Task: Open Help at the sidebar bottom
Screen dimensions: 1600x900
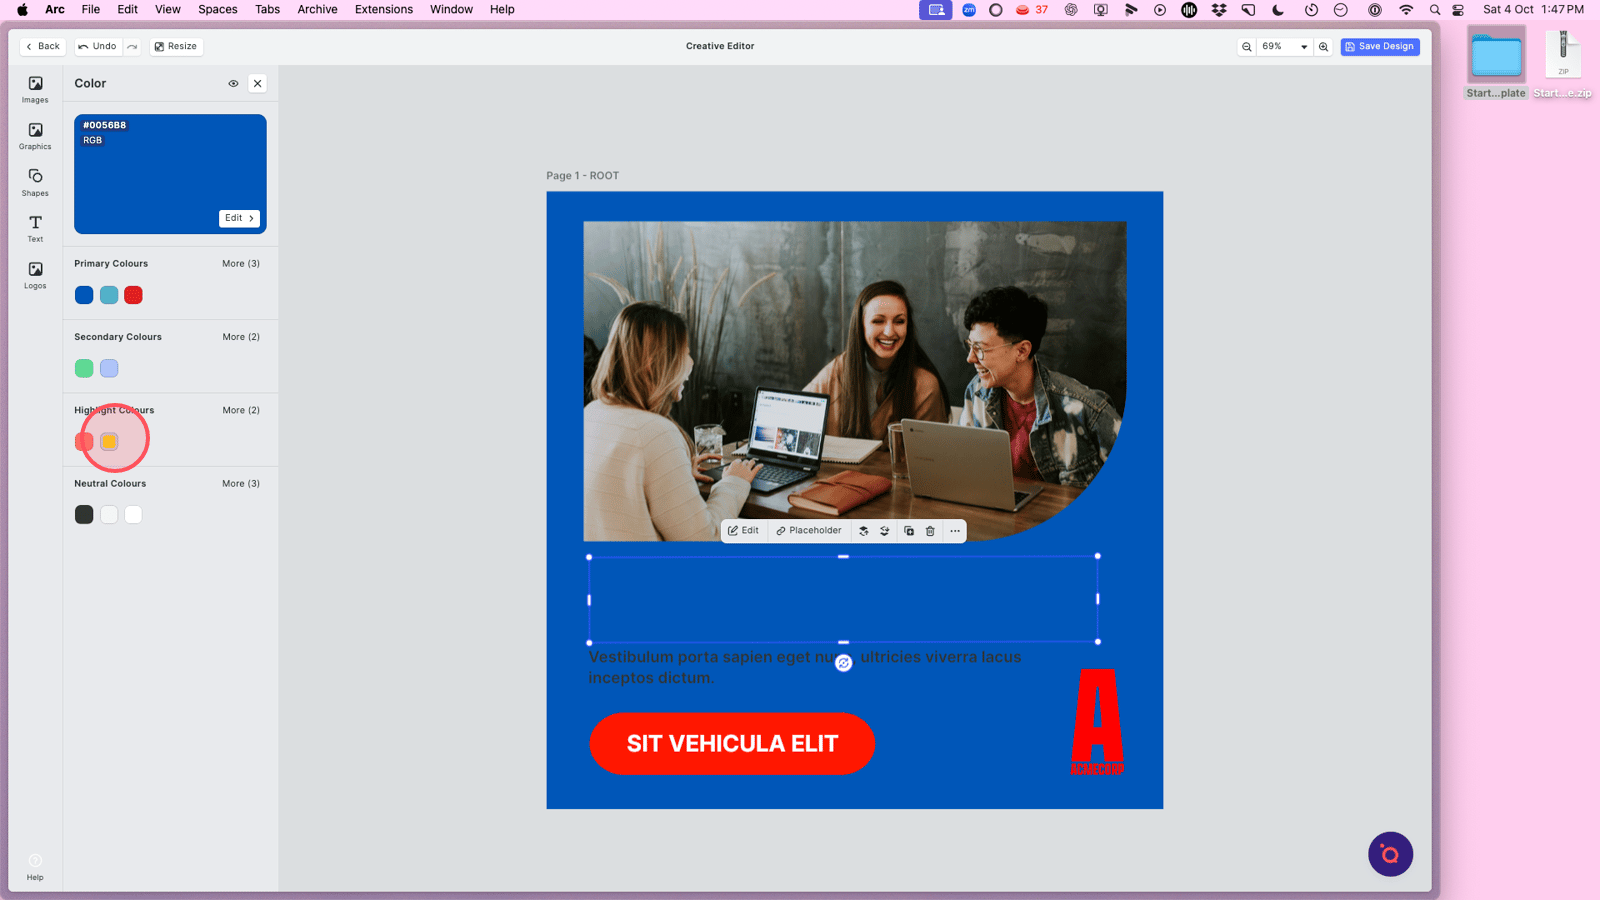Action: click(35, 867)
